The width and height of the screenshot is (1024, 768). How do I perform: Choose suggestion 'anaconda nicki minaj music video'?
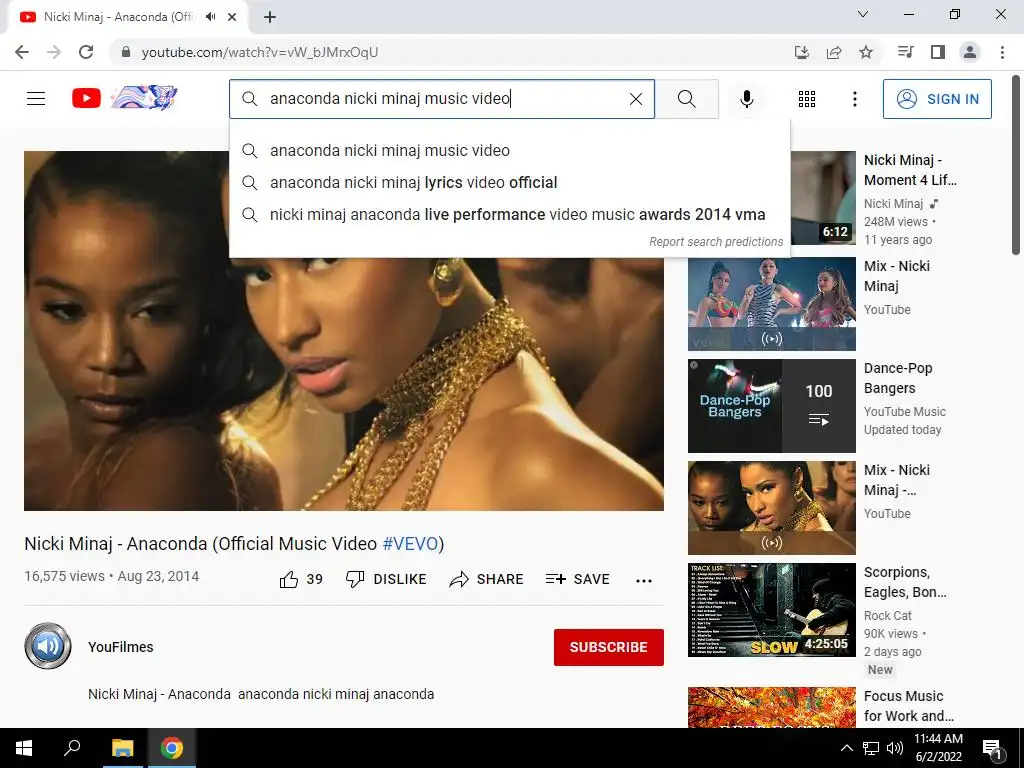(509, 150)
